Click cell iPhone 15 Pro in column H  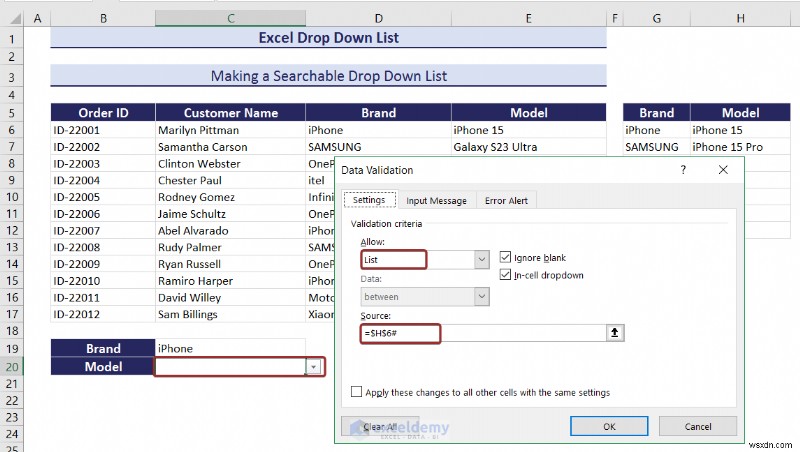(x=740, y=147)
